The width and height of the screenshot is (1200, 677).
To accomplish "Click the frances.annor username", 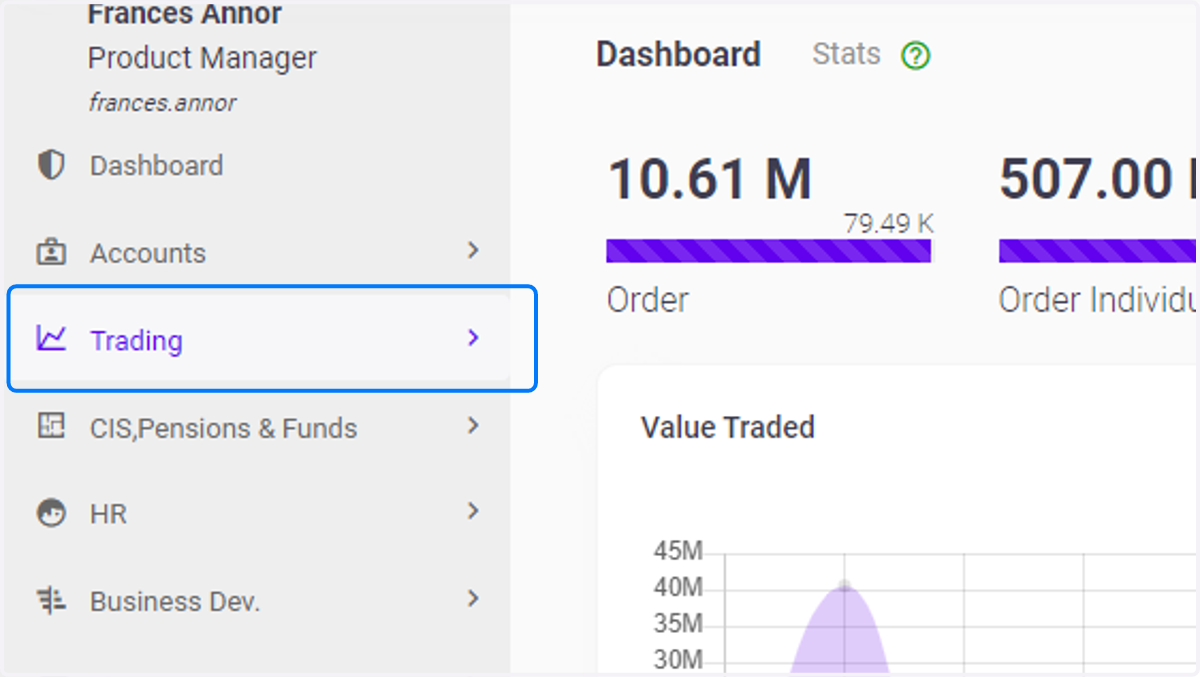I will click(x=162, y=102).
